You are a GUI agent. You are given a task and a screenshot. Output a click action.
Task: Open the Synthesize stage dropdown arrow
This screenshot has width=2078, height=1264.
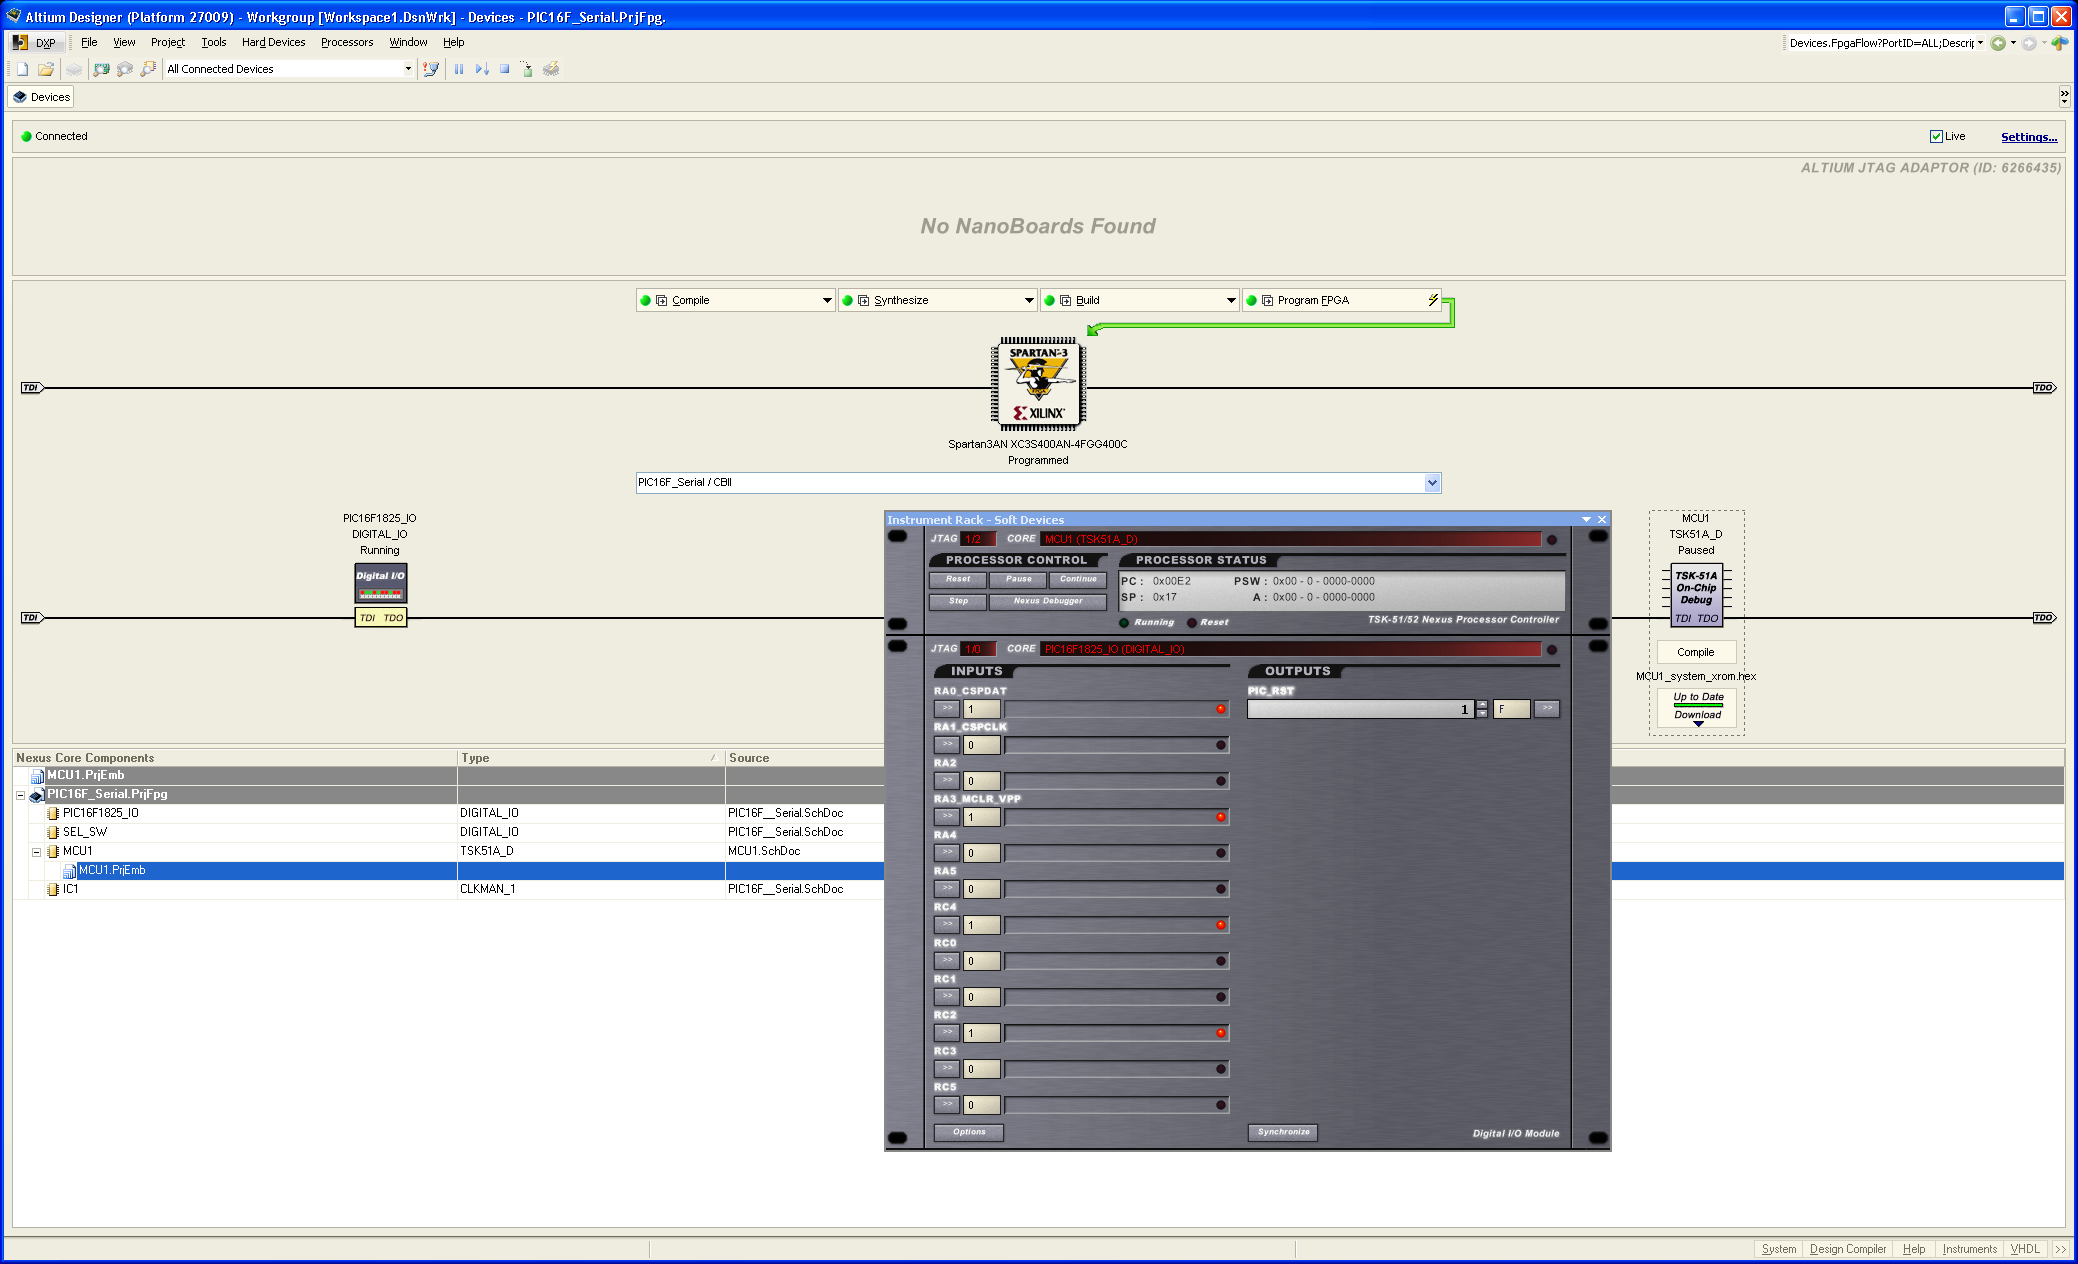tap(1029, 300)
